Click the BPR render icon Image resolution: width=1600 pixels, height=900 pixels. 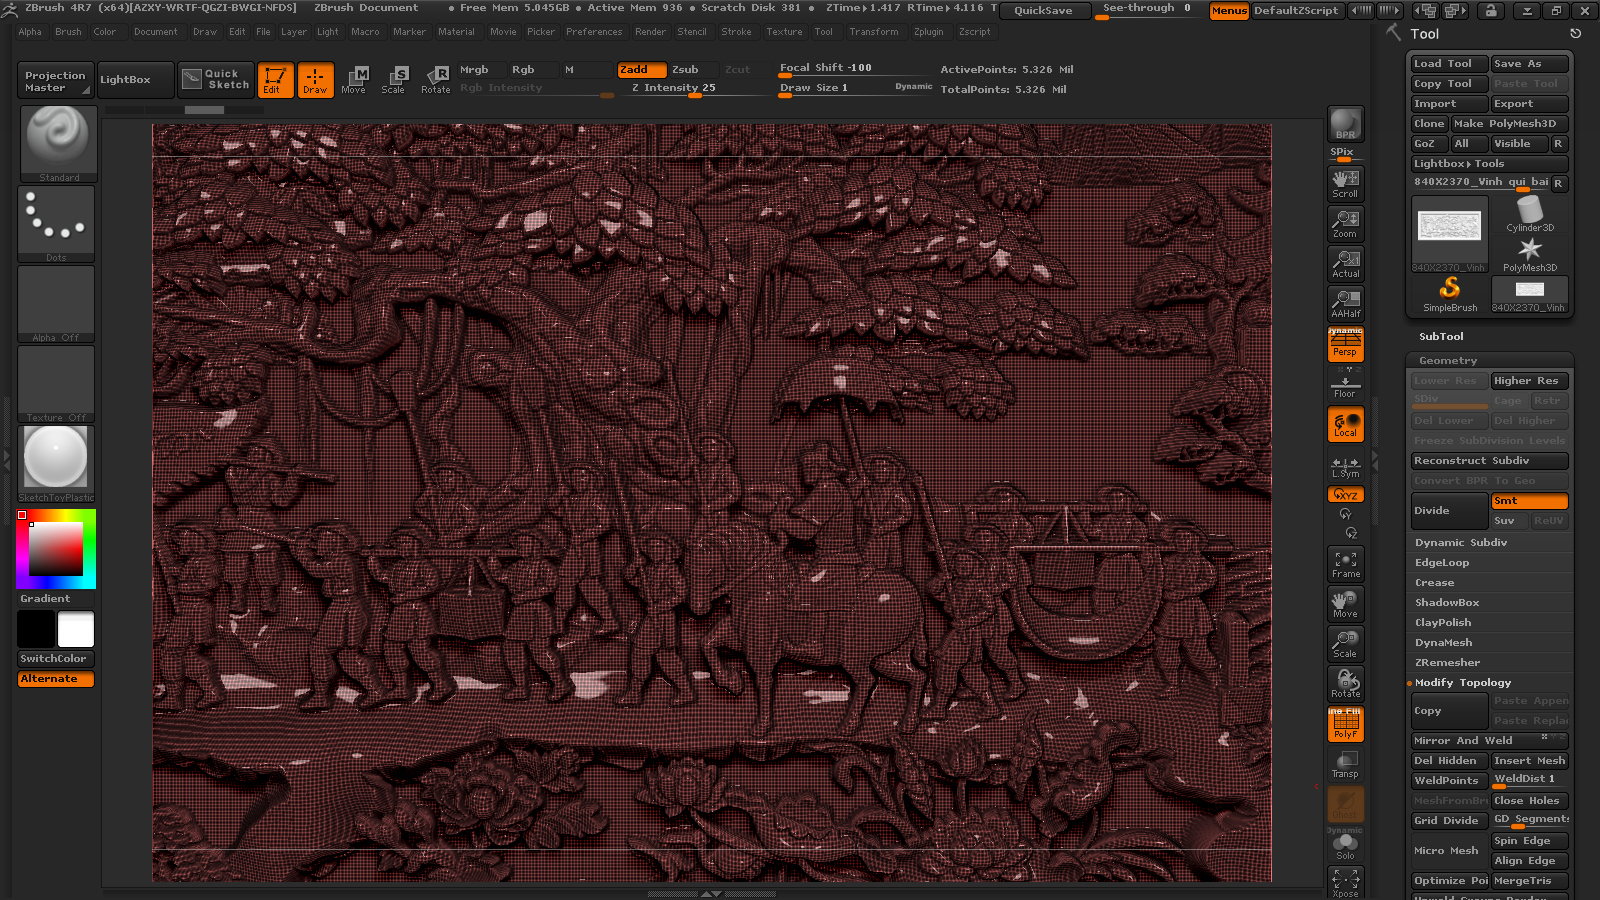[x=1345, y=125]
